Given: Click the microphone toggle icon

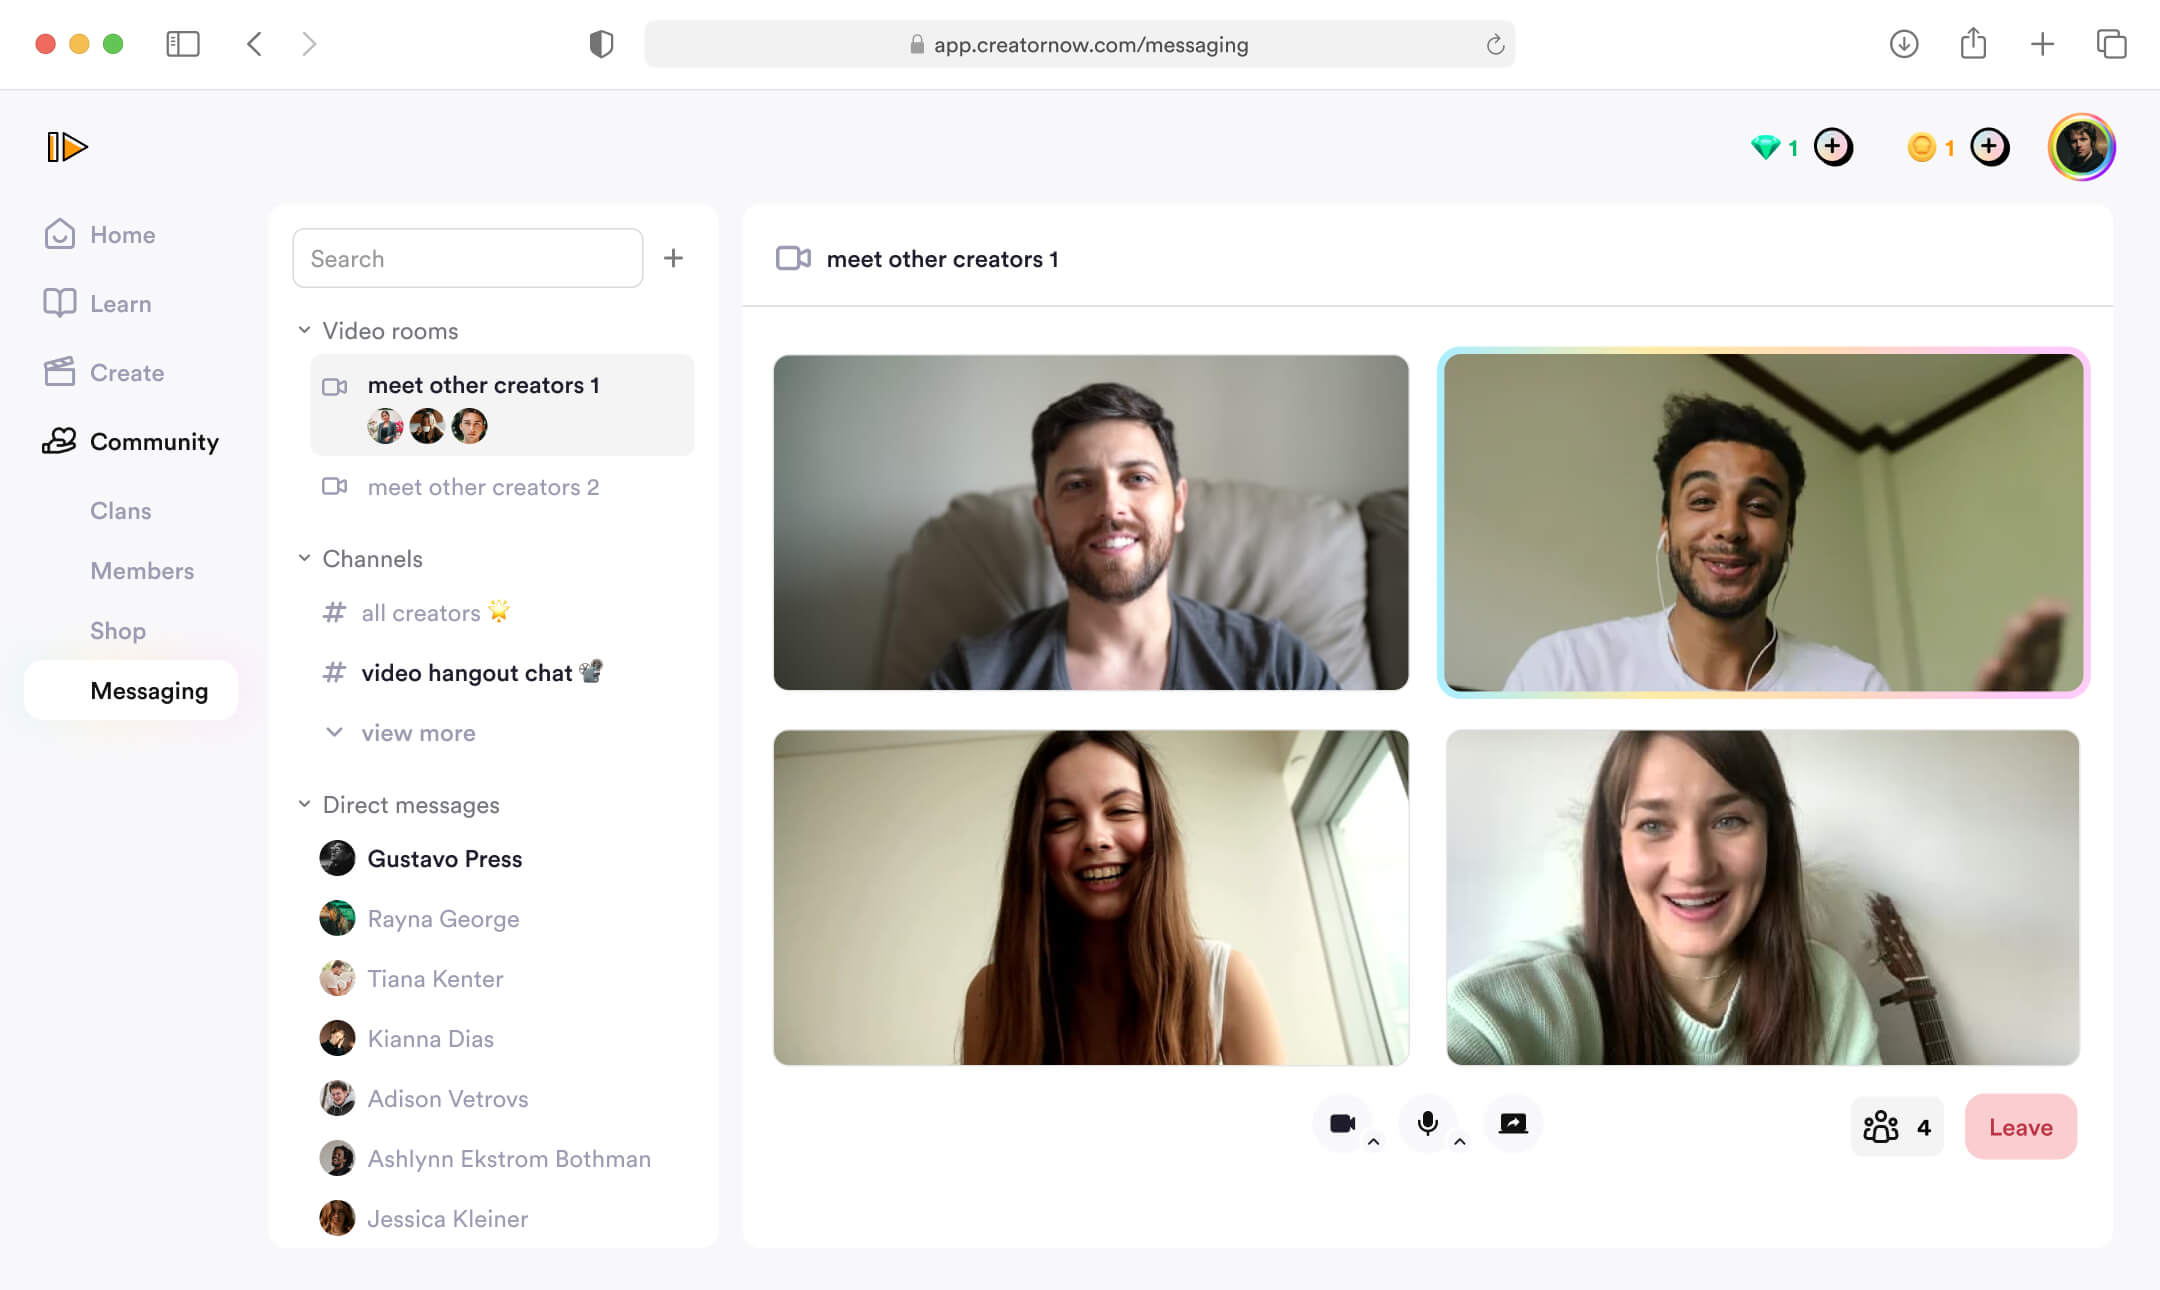Looking at the screenshot, I should 1426,1121.
